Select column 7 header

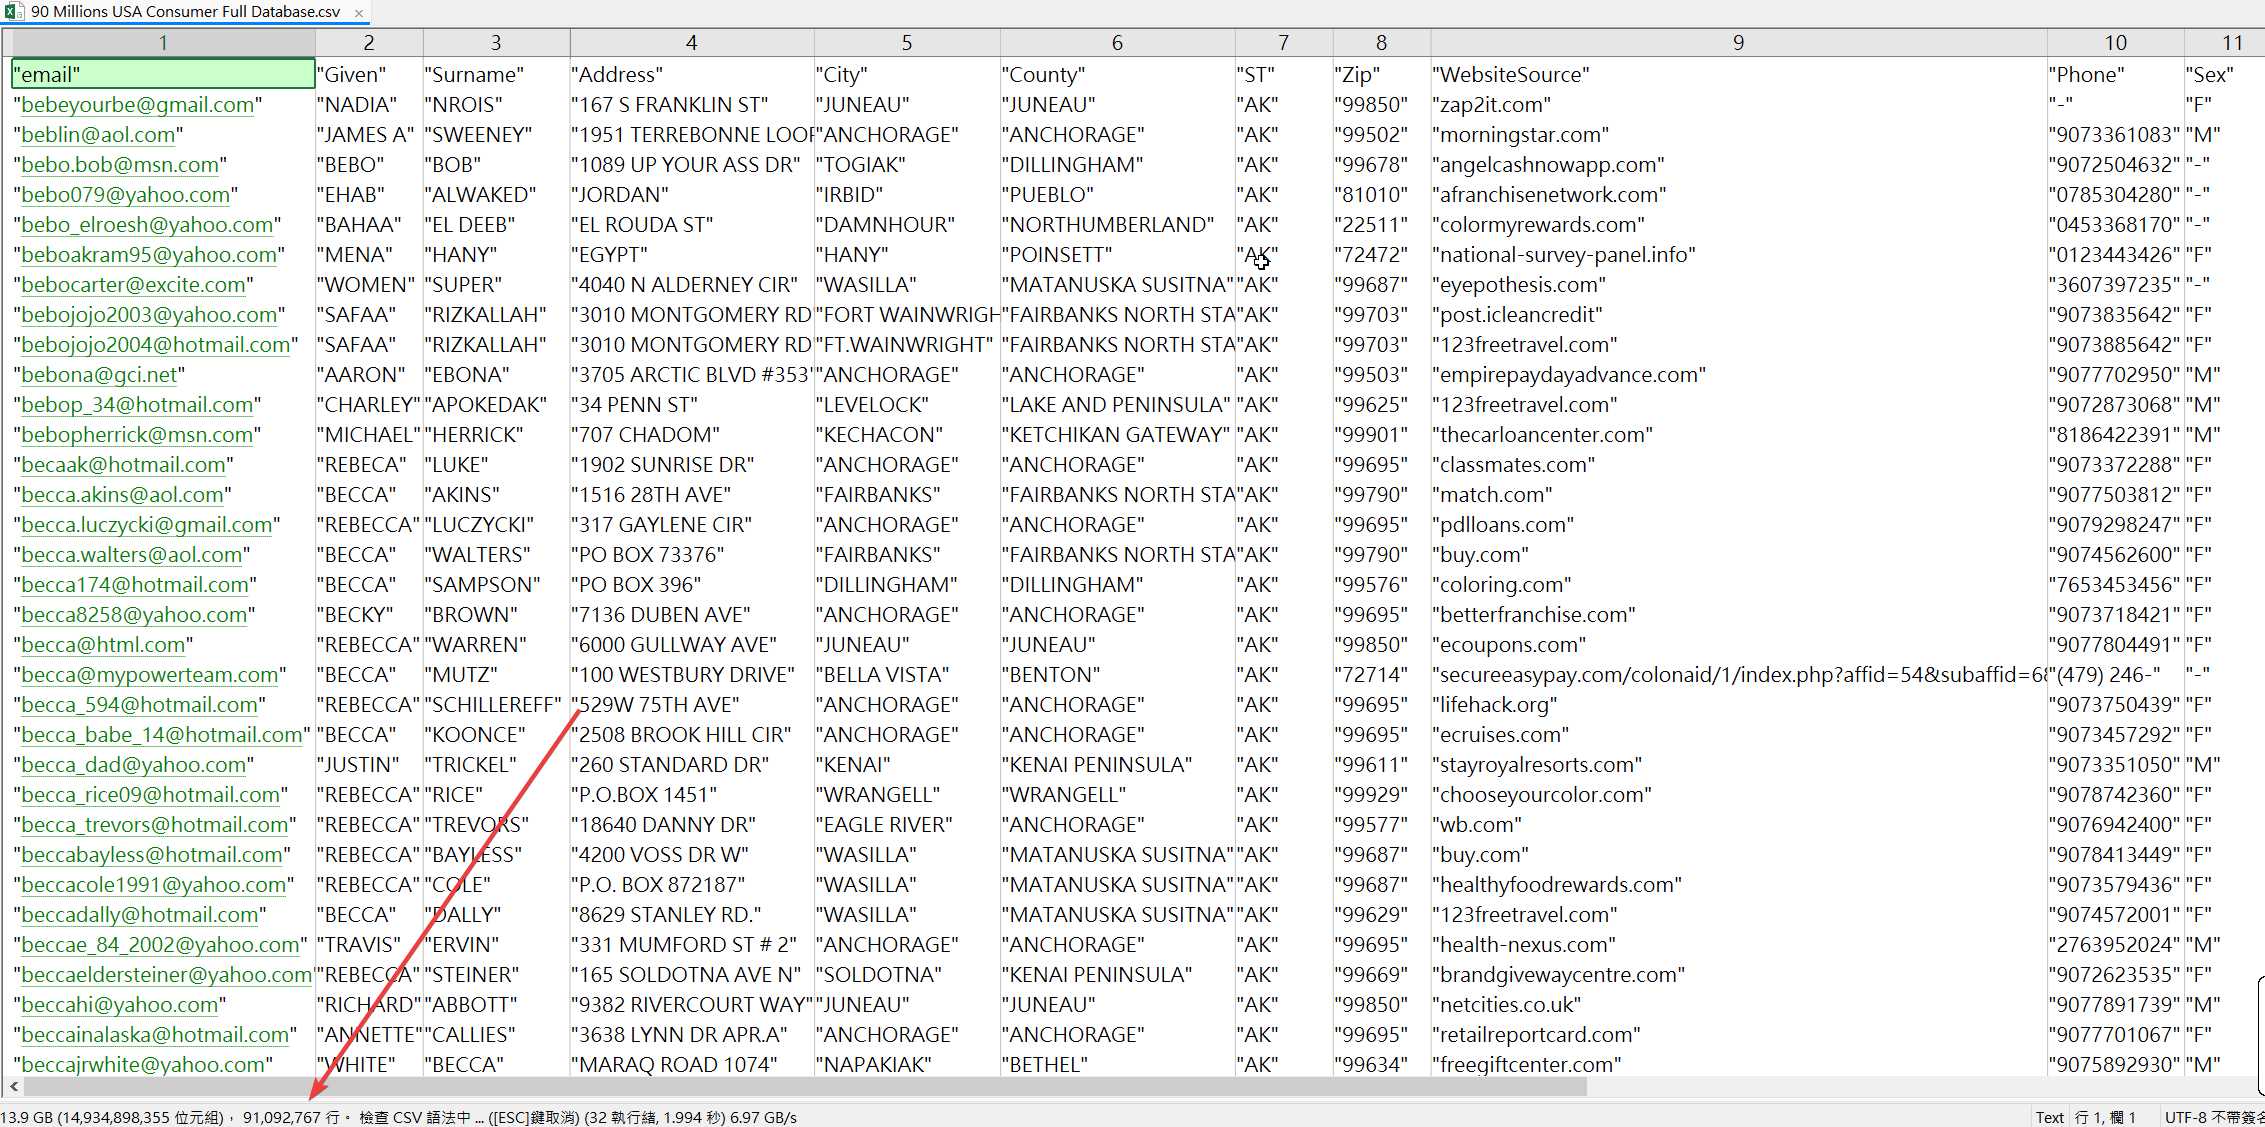1284,43
